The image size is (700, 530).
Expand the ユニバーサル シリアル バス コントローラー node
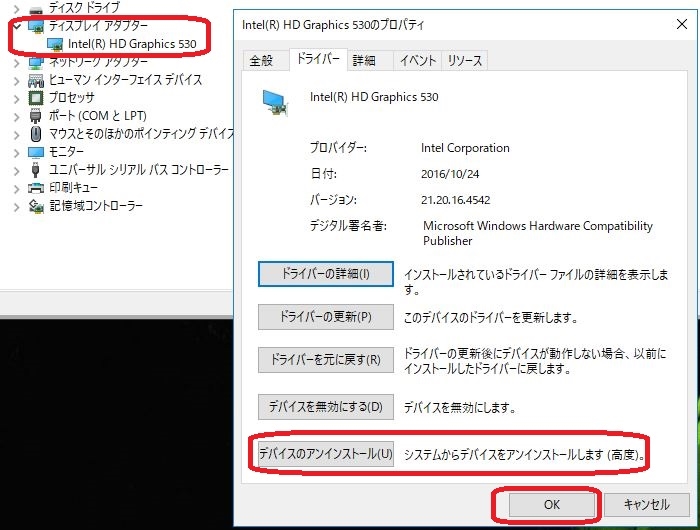pos(17,171)
